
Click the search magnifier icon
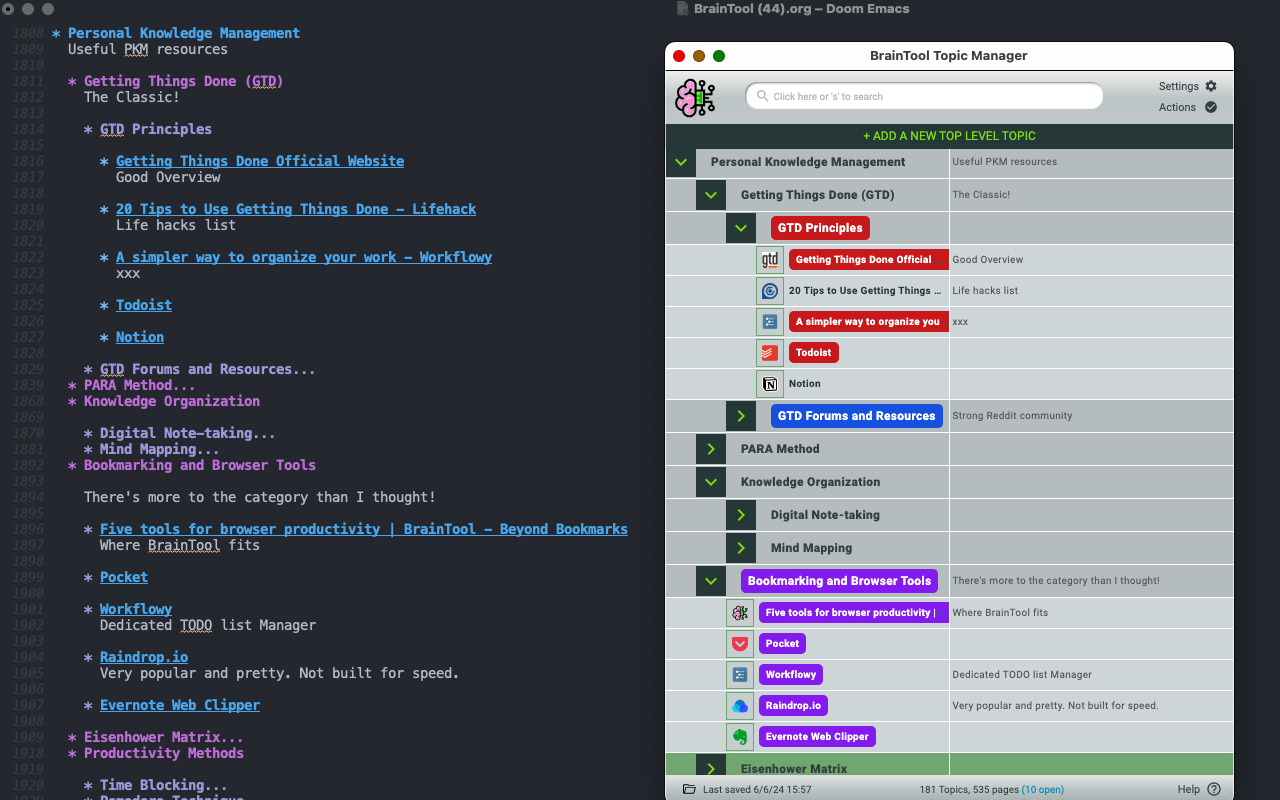point(763,96)
